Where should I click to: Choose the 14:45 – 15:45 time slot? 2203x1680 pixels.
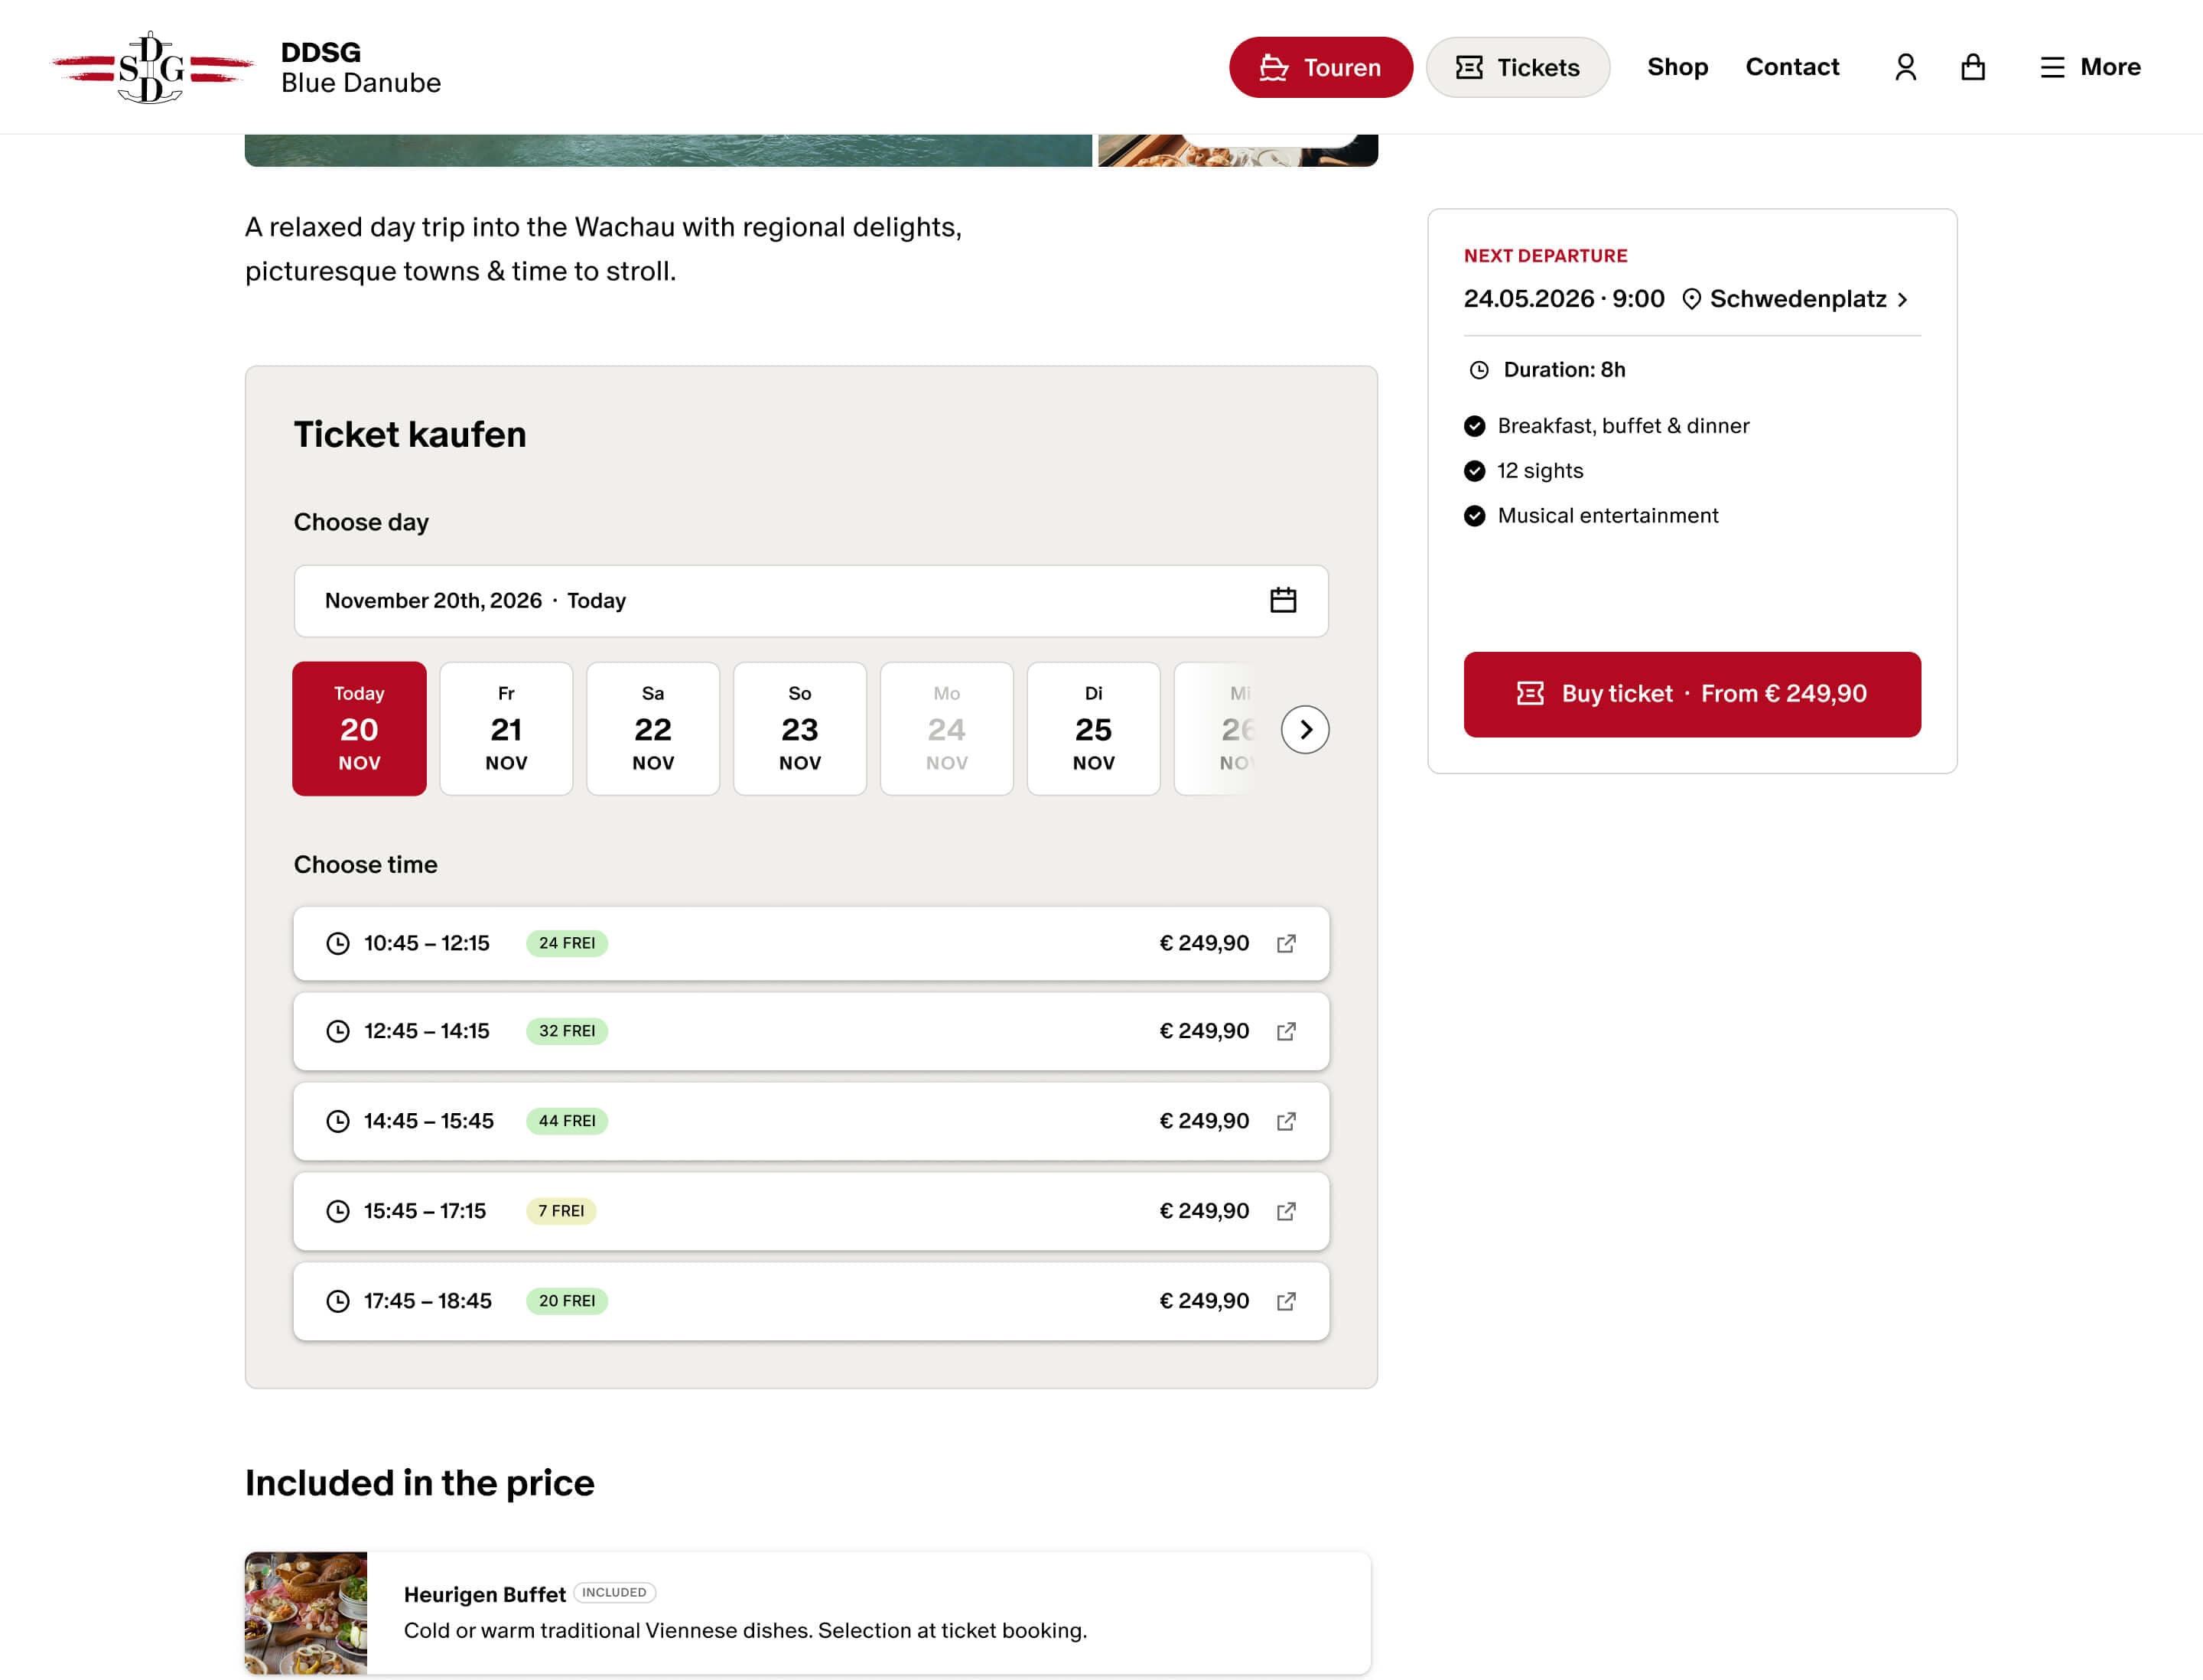tap(811, 1121)
